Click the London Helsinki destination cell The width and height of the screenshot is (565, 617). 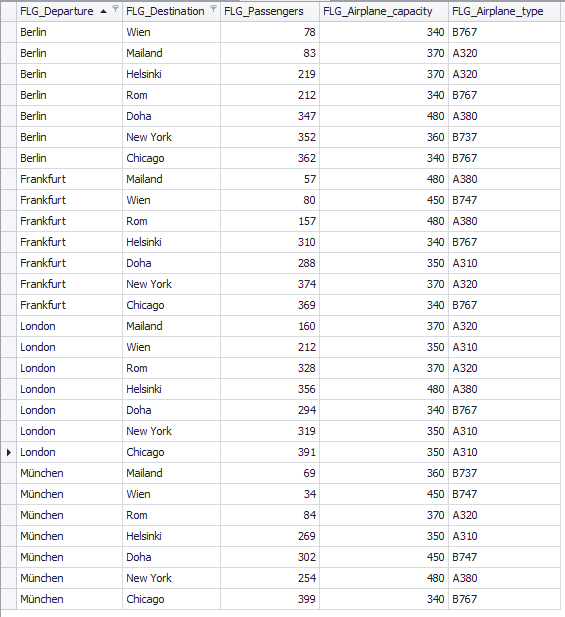[172, 389]
